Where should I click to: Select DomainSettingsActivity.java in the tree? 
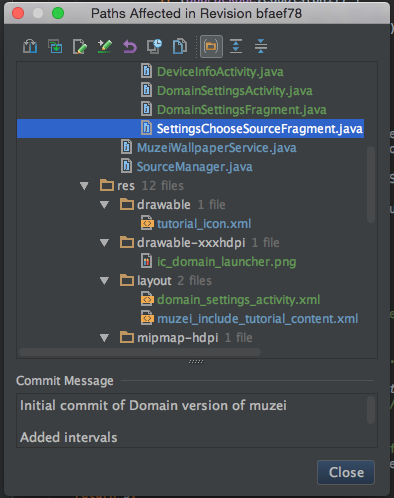(235, 91)
